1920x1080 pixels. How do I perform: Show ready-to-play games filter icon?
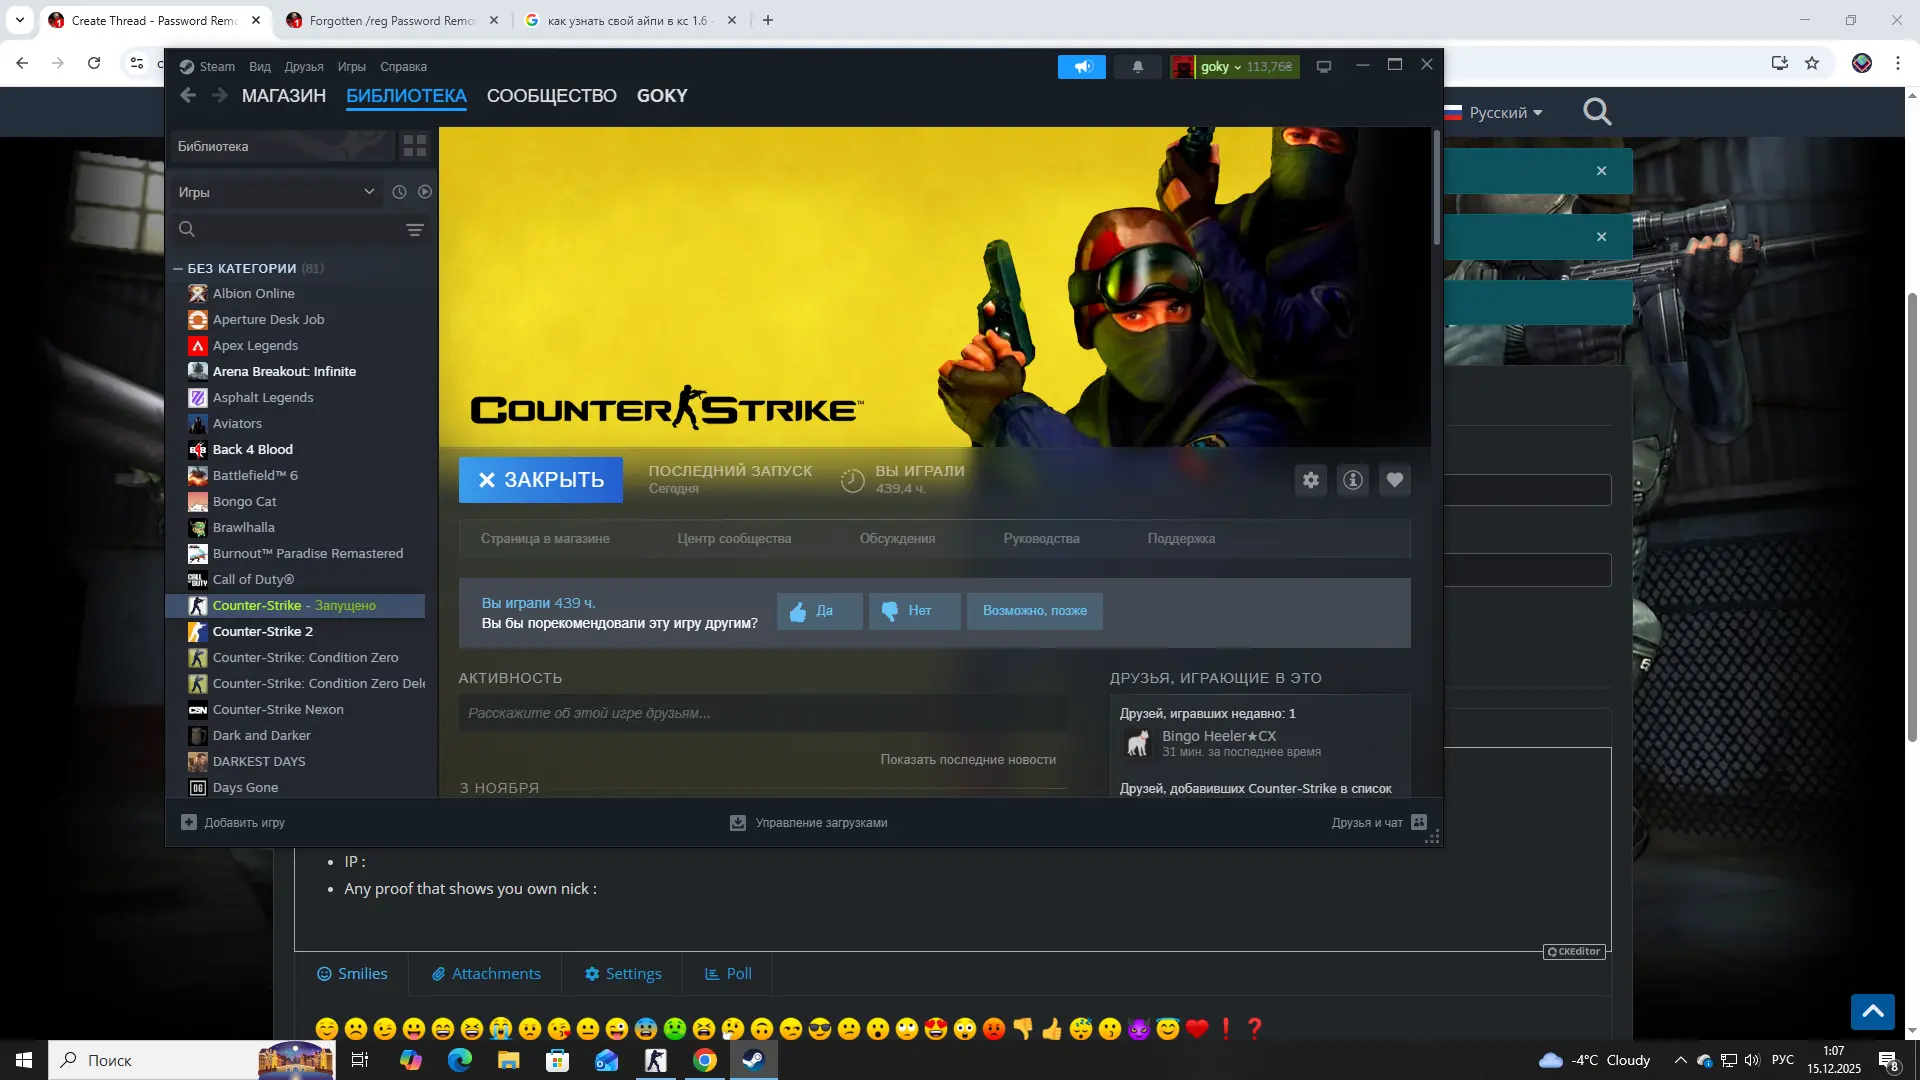pos(425,192)
